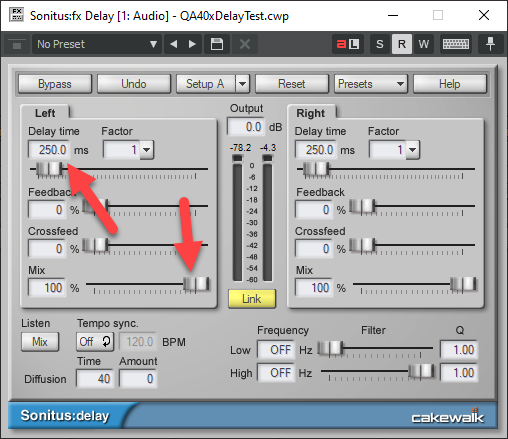The width and height of the screenshot is (508, 439).
Task: Click the High Frequency OFF field
Action: pyautogui.click(x=276, y=373)
